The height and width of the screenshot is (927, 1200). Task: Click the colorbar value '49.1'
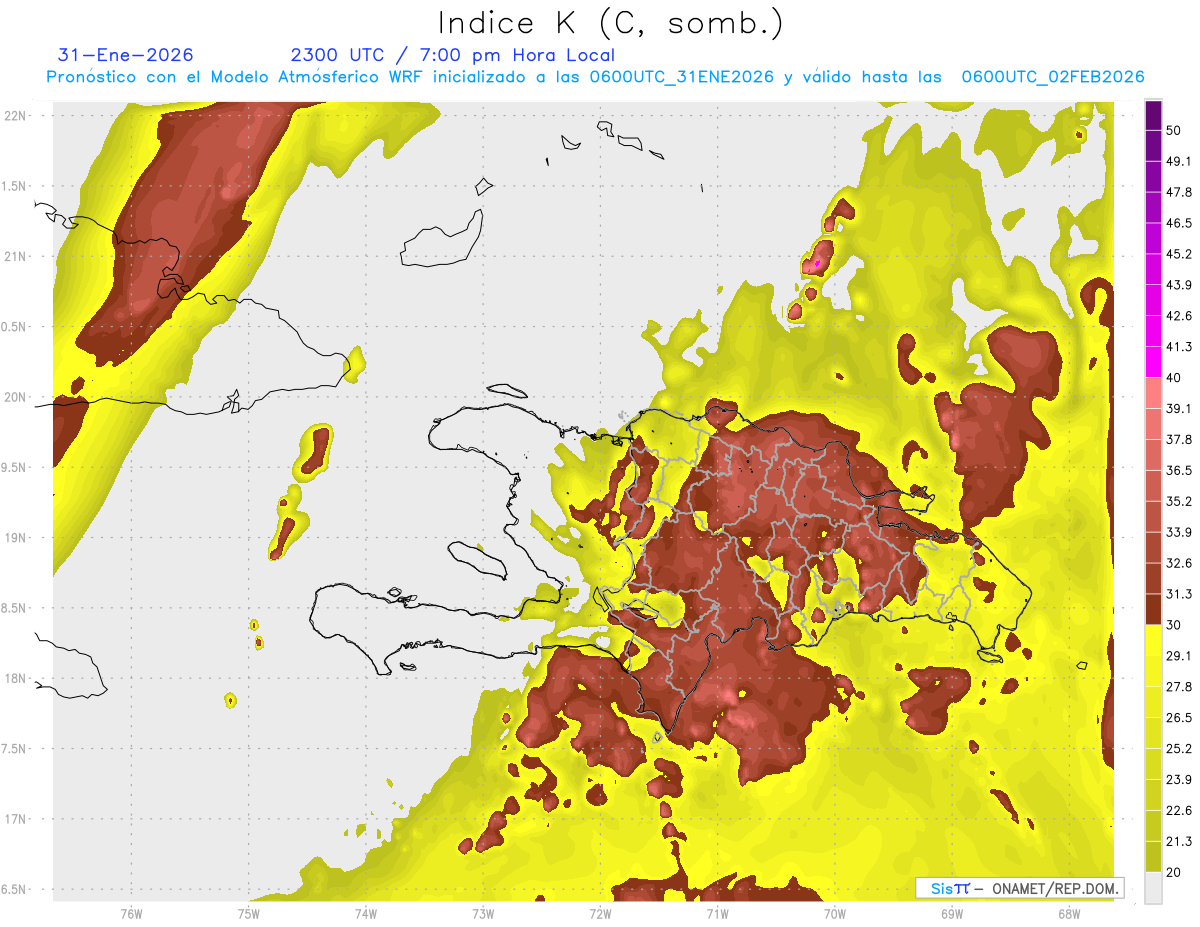(1179, 161)
